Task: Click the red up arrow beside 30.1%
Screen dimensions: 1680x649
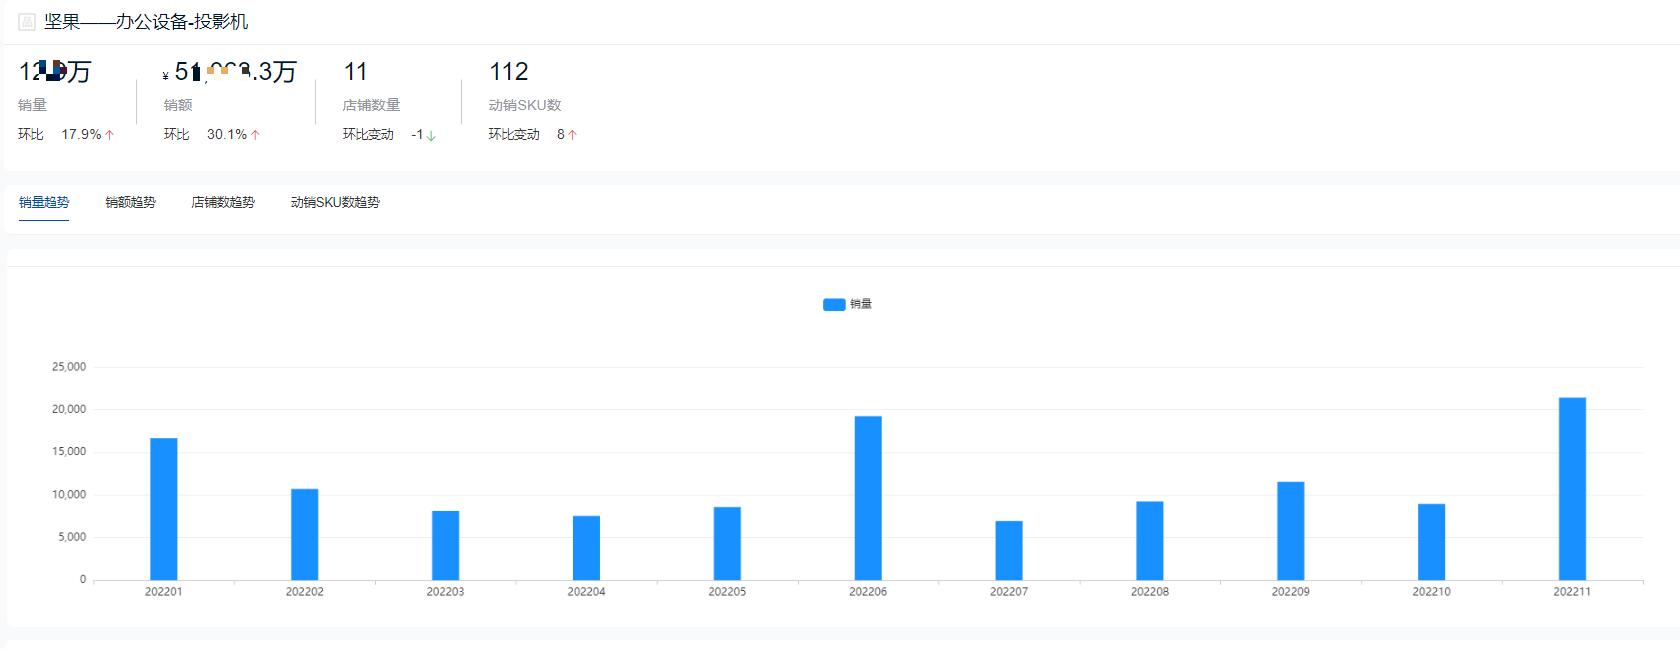Action: 256,135
